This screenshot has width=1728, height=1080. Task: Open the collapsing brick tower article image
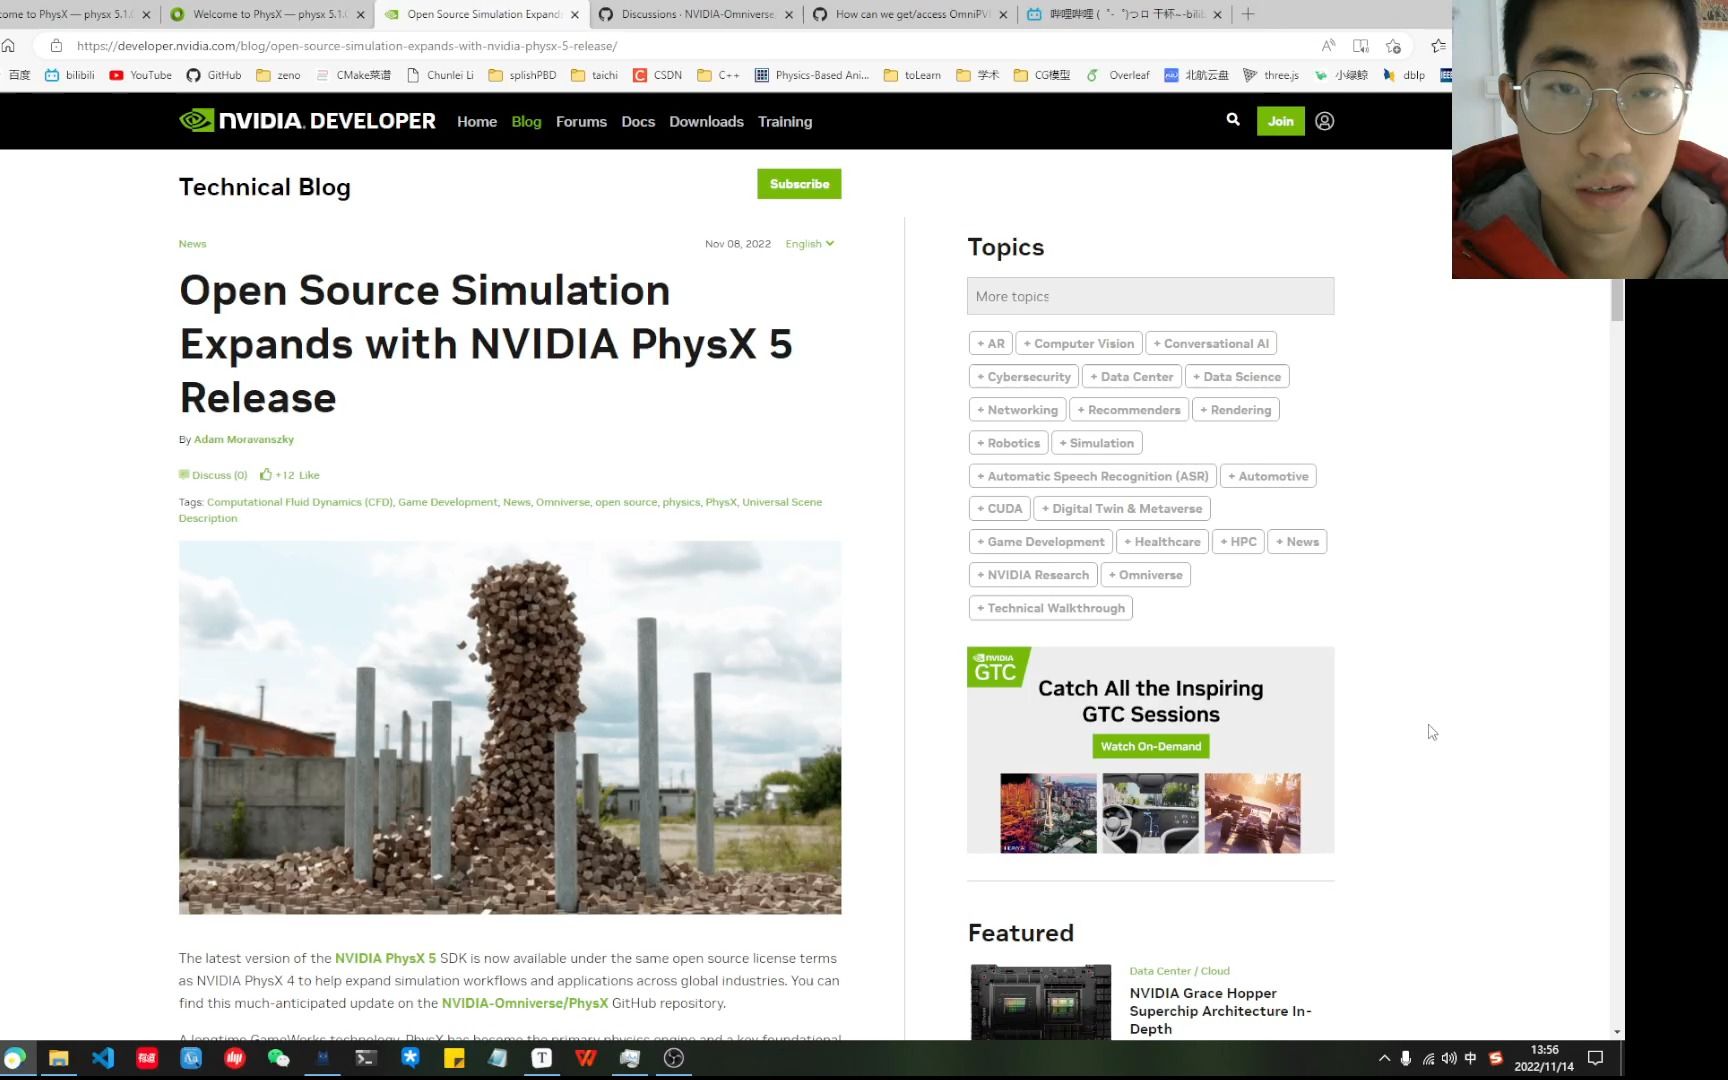click(510, 727)
